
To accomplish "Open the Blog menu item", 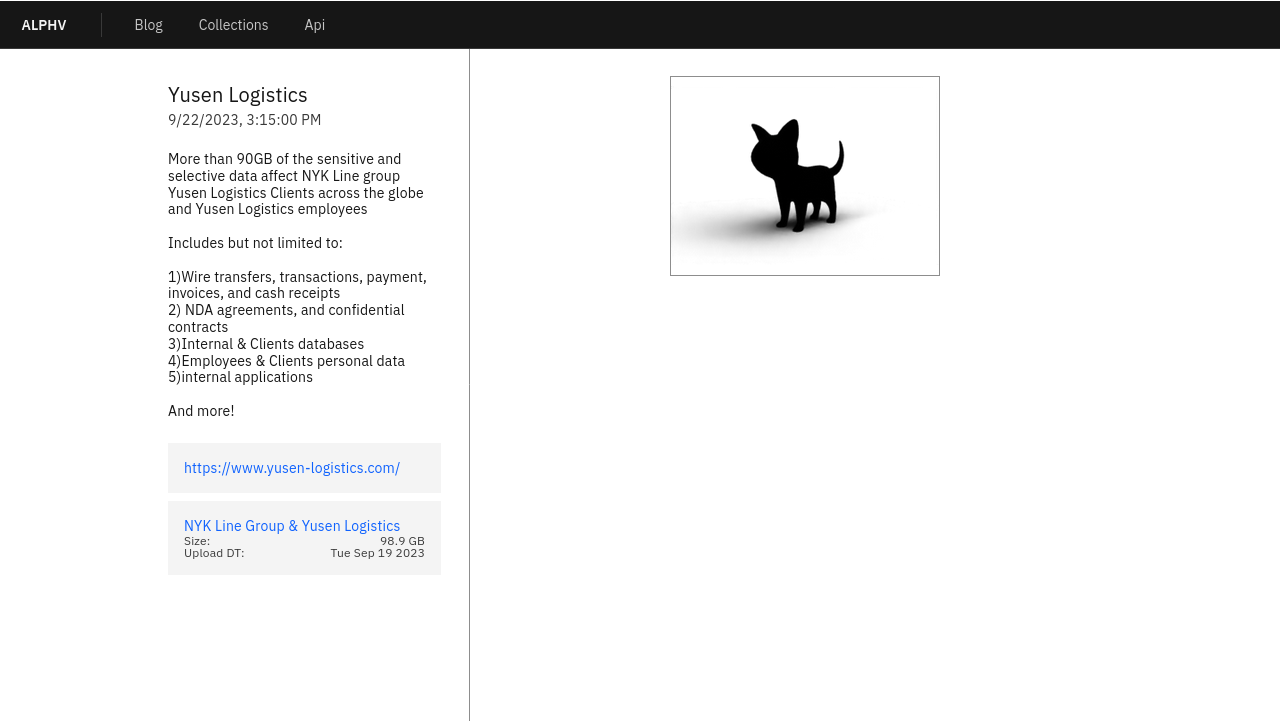I will pyautogui.click(x=148, y=25).
